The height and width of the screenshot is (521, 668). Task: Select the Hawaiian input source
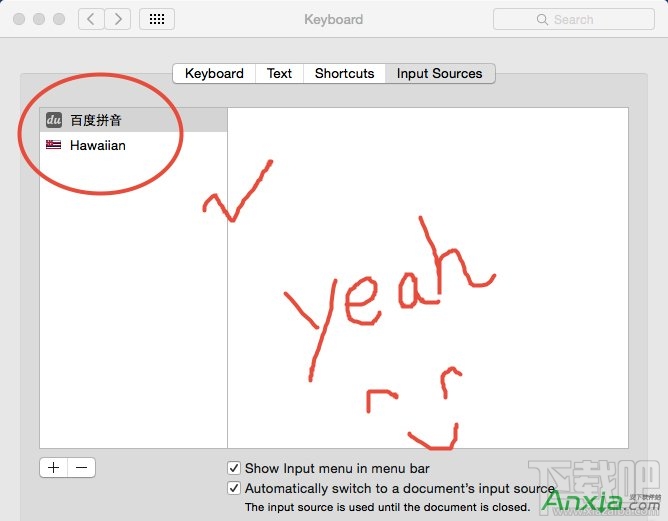[x=133, y=145]
